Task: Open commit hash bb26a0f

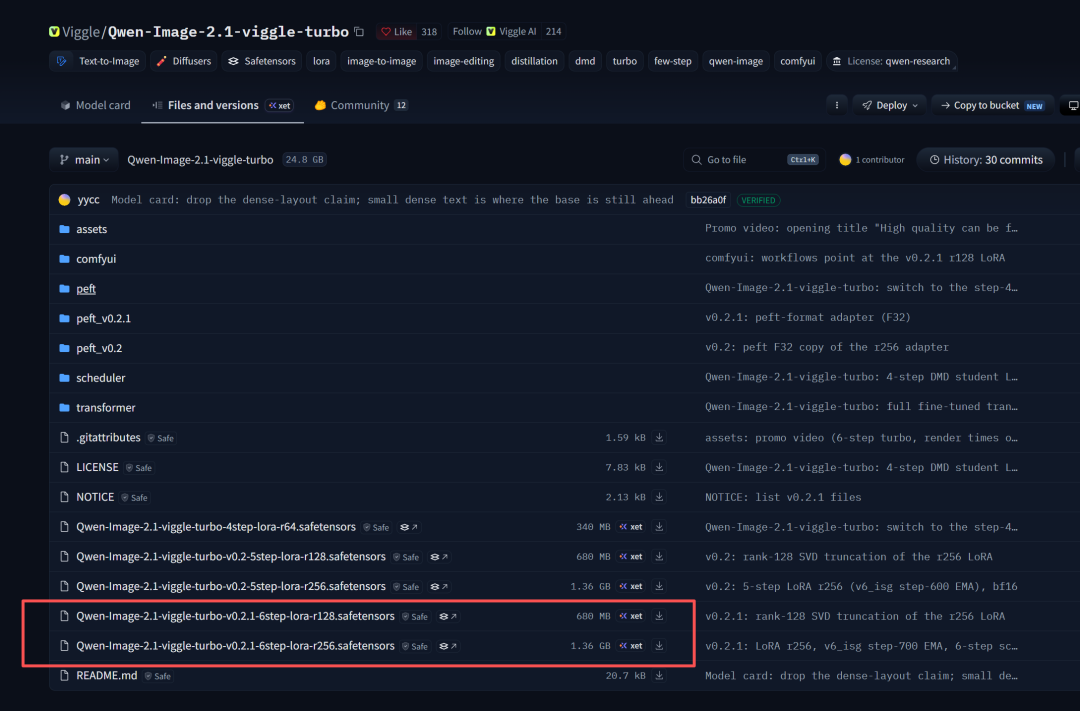Action: tap(708, 200)
